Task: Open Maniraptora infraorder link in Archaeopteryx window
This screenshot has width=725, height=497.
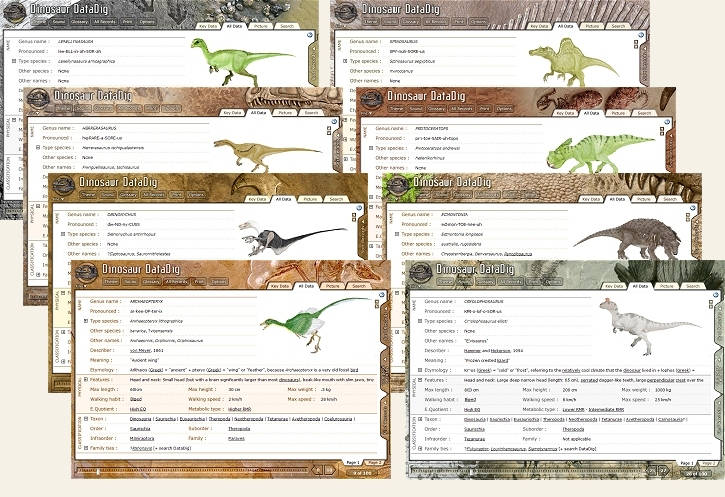Action: tap(142, 438)
